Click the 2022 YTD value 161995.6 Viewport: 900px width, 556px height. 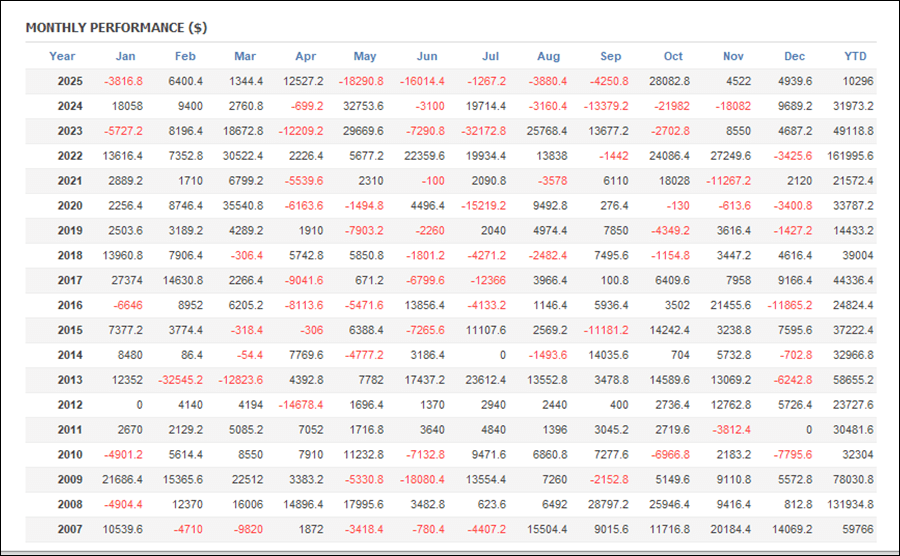[850, 156]
